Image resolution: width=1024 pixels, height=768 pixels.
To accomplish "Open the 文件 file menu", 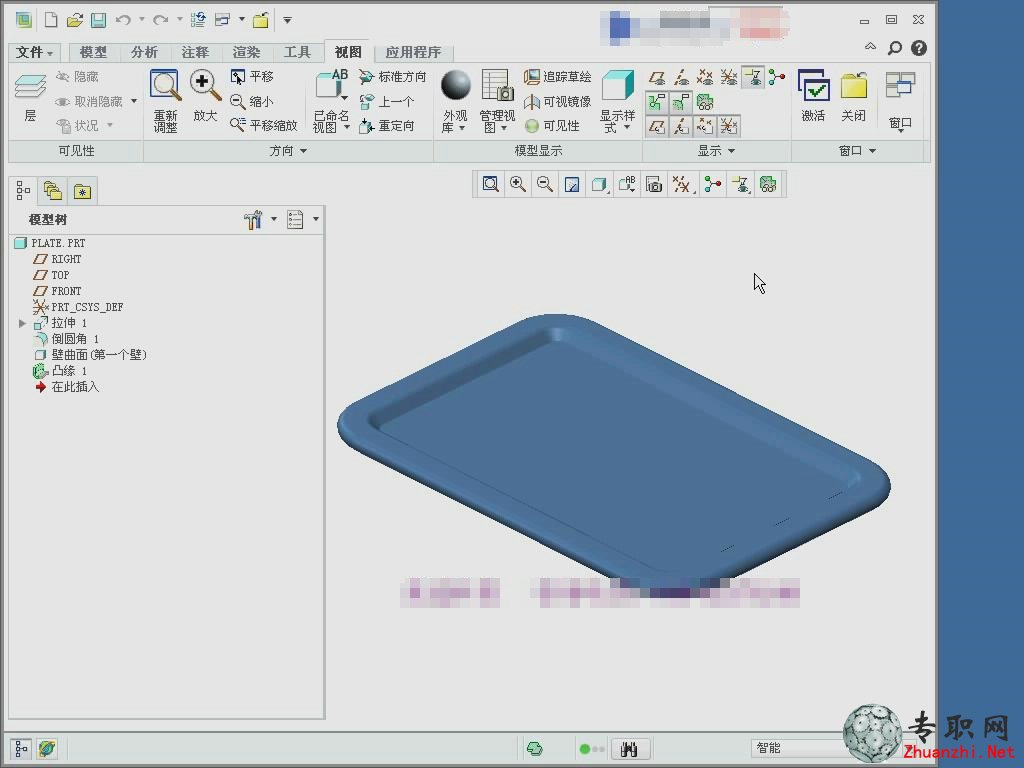I will [34, 52].
